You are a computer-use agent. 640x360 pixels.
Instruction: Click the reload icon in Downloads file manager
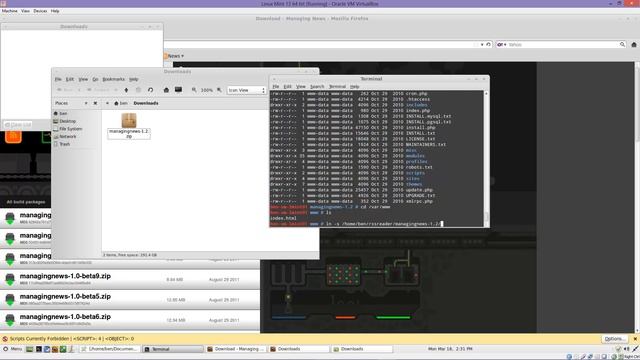(x=150, y=90)
